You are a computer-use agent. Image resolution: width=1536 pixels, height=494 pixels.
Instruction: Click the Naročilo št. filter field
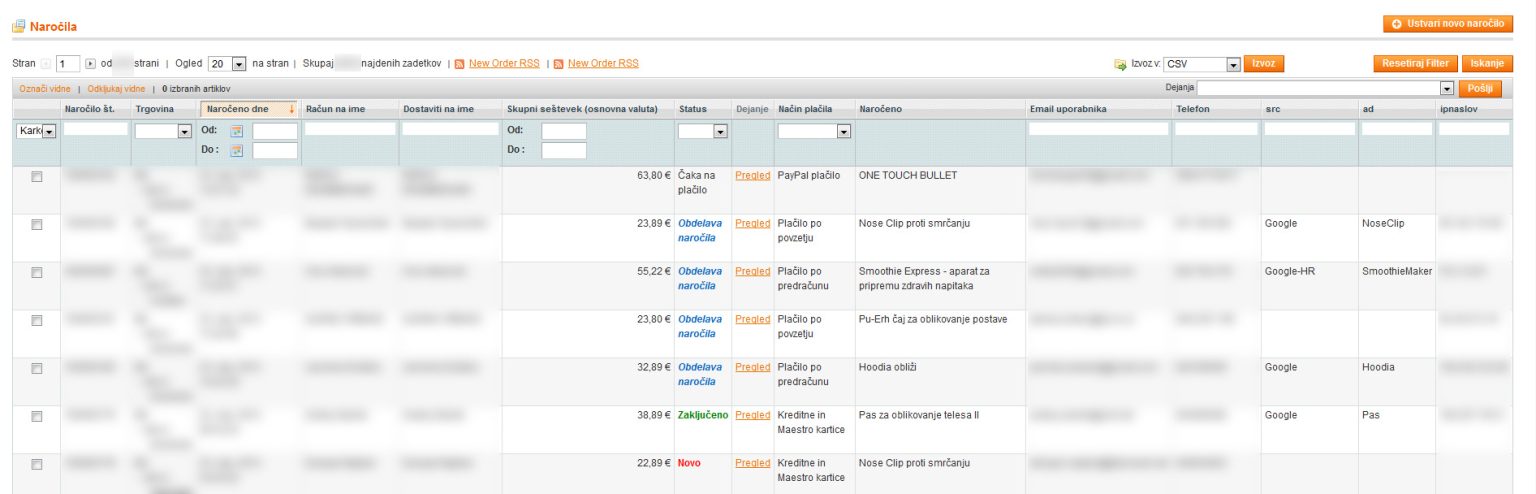tap(97, 129)
